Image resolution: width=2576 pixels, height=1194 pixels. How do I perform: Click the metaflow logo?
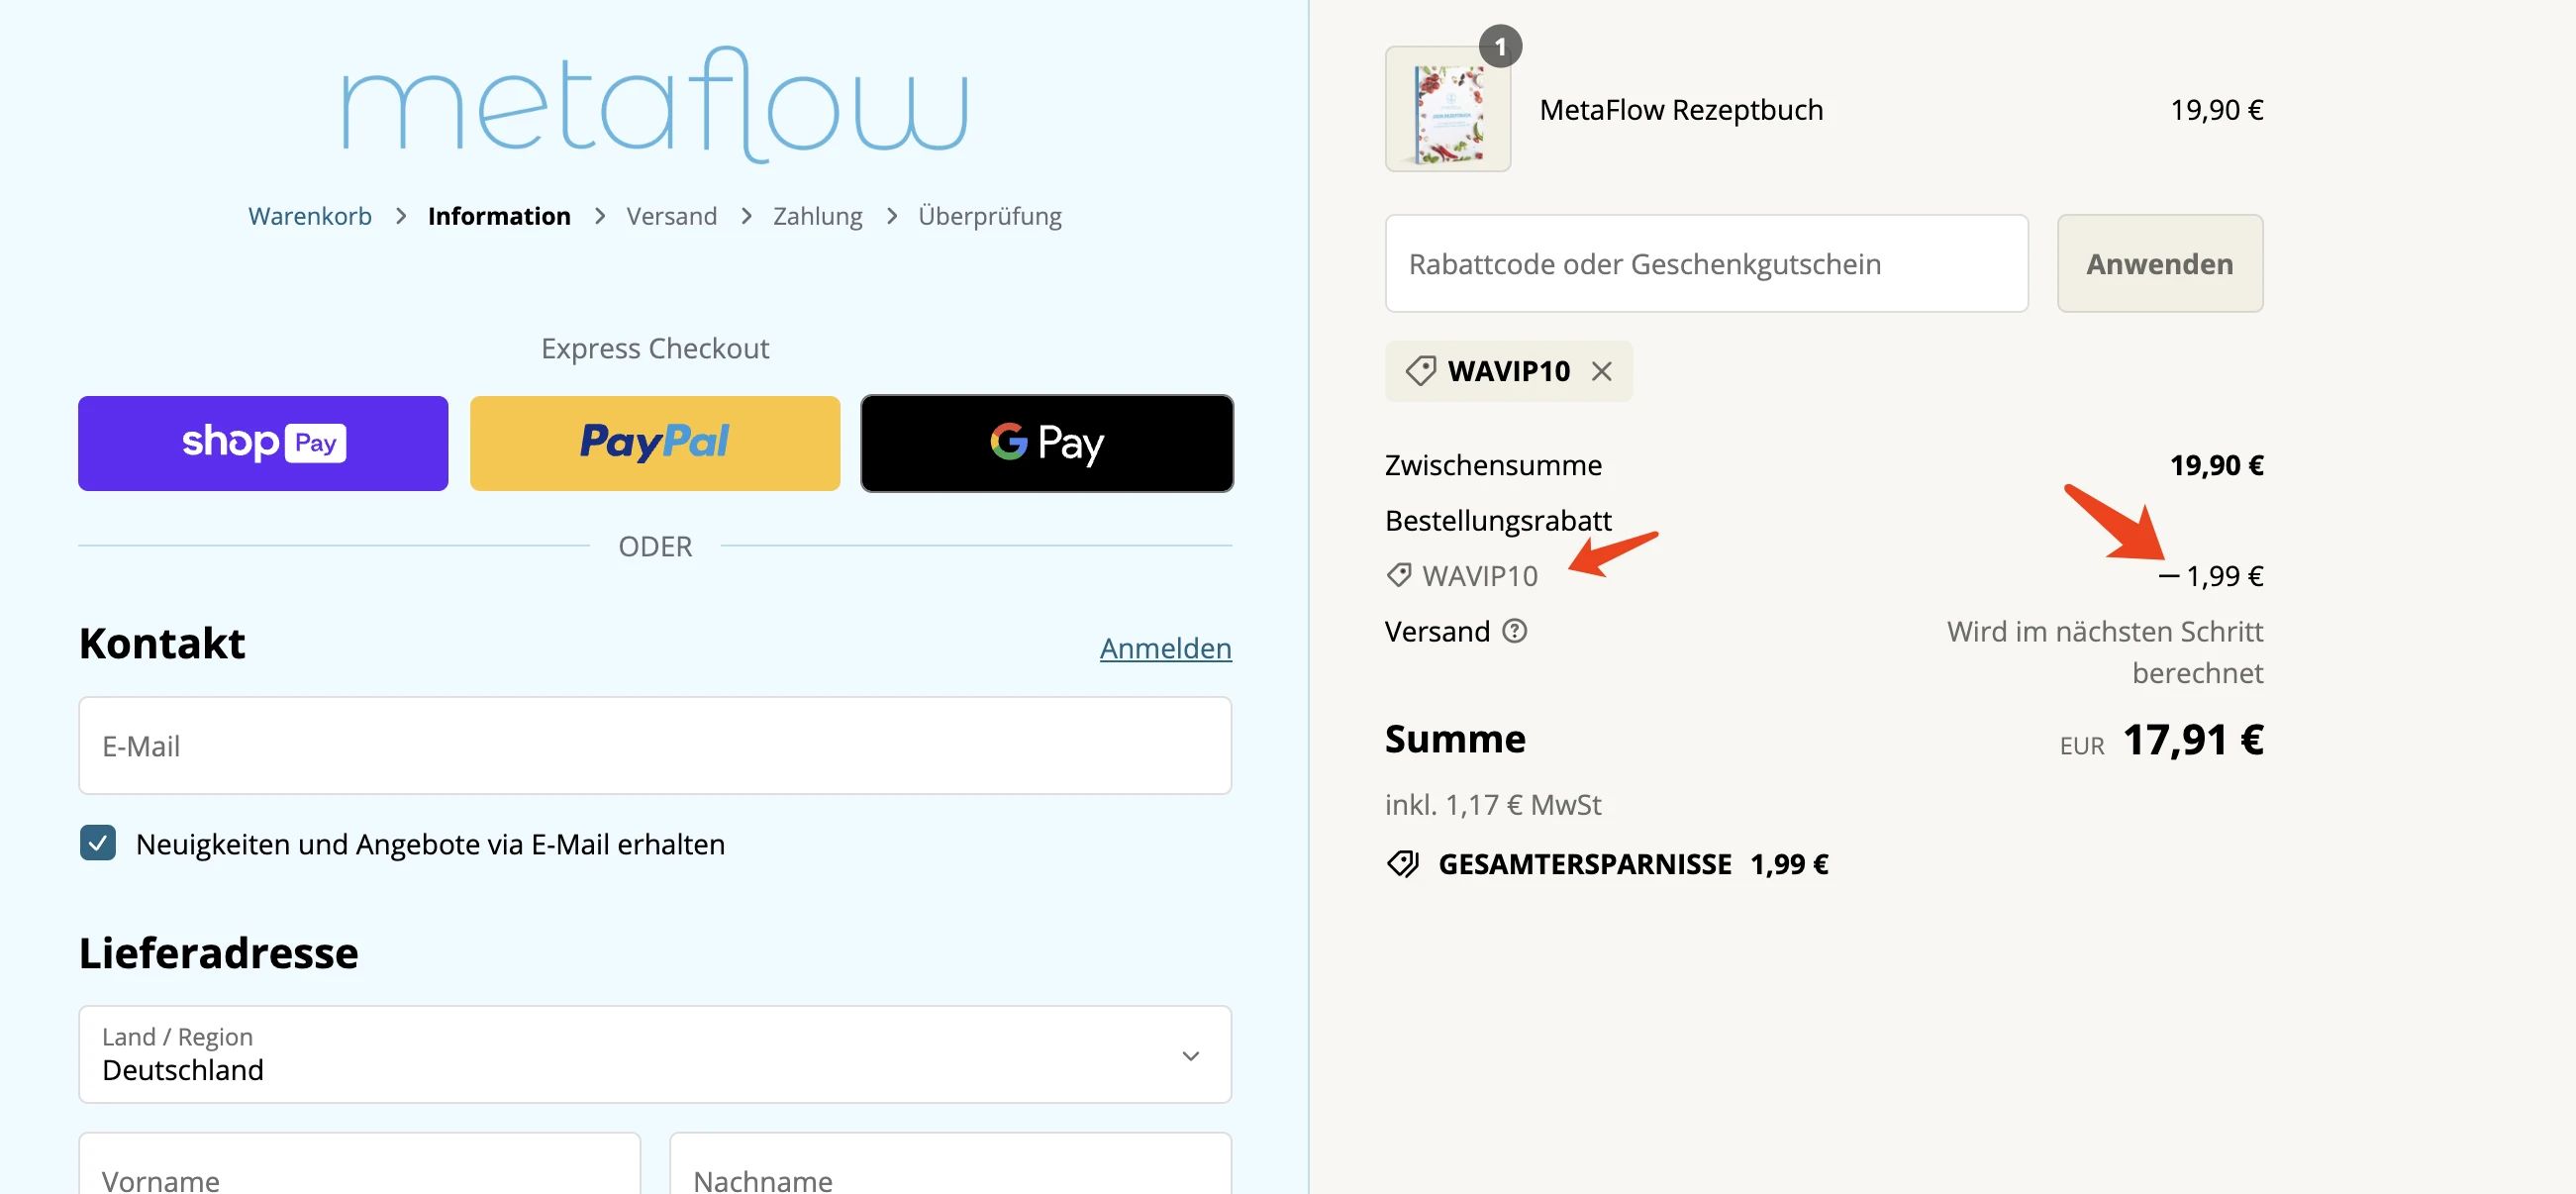point(655,104)
